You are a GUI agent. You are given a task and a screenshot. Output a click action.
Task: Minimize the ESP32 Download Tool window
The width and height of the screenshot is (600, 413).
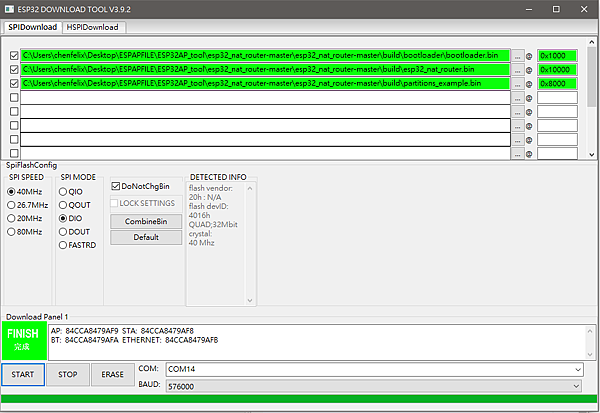click(529, 9)
